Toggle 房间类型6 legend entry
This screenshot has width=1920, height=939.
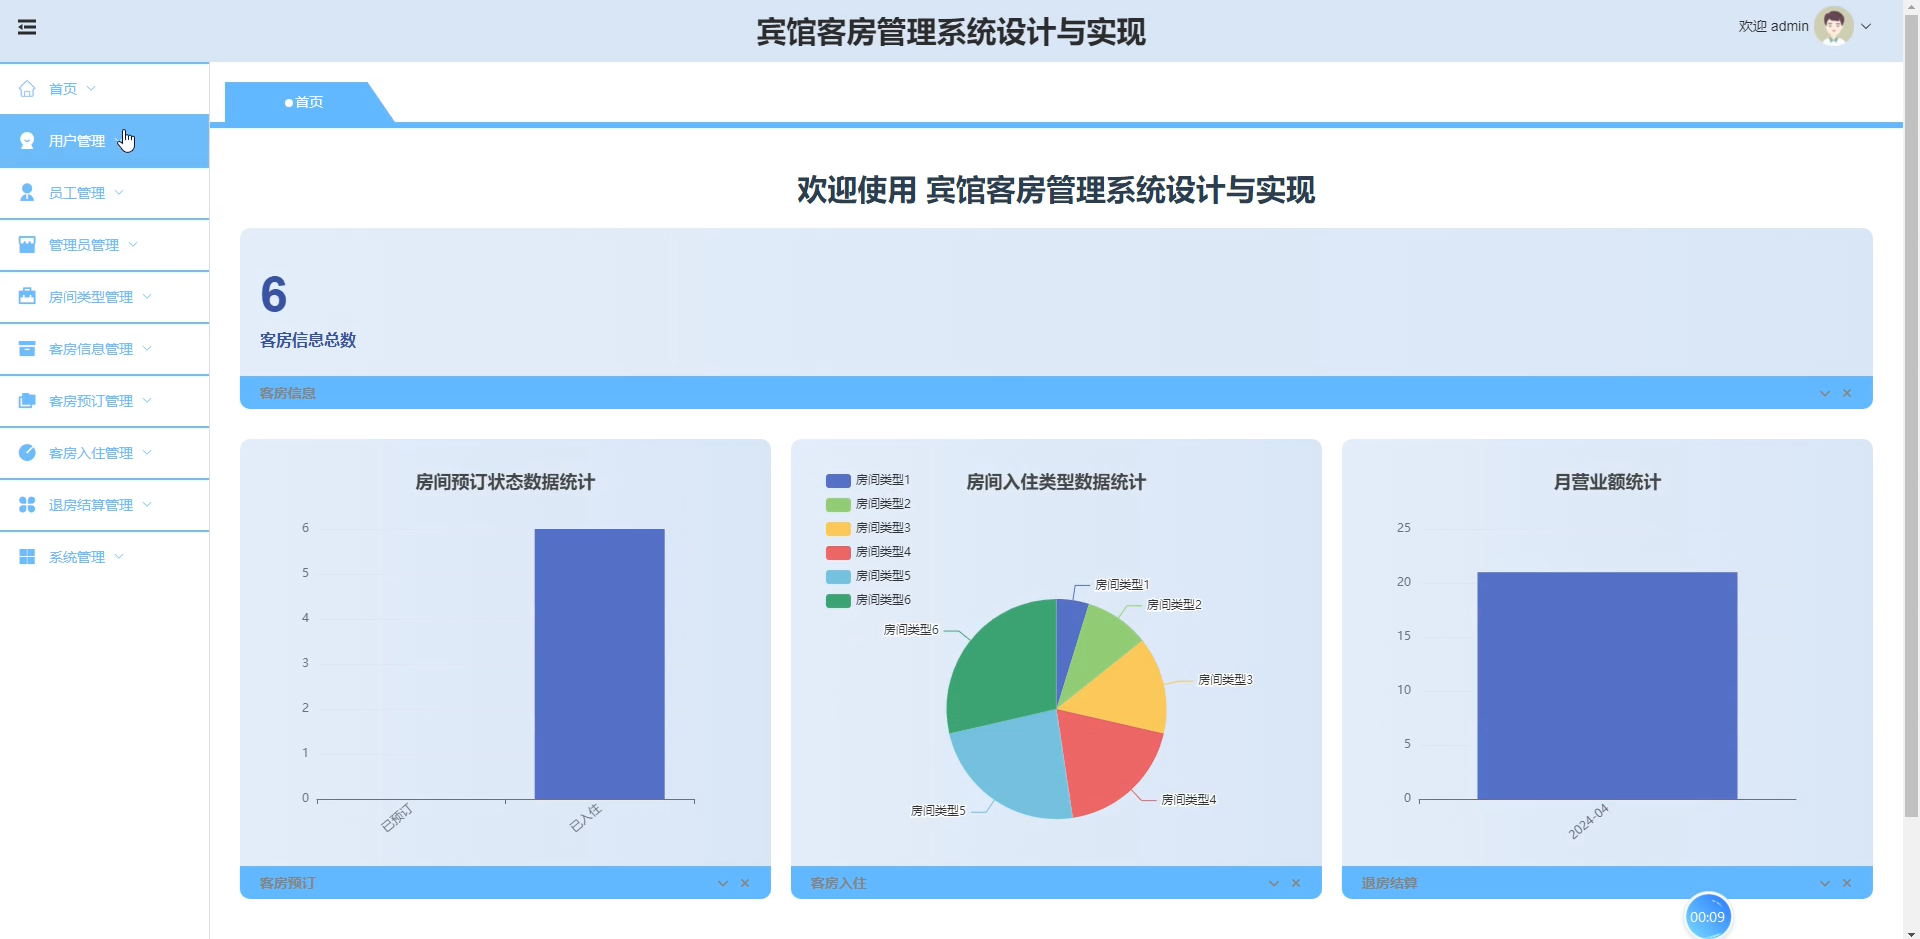868,600
